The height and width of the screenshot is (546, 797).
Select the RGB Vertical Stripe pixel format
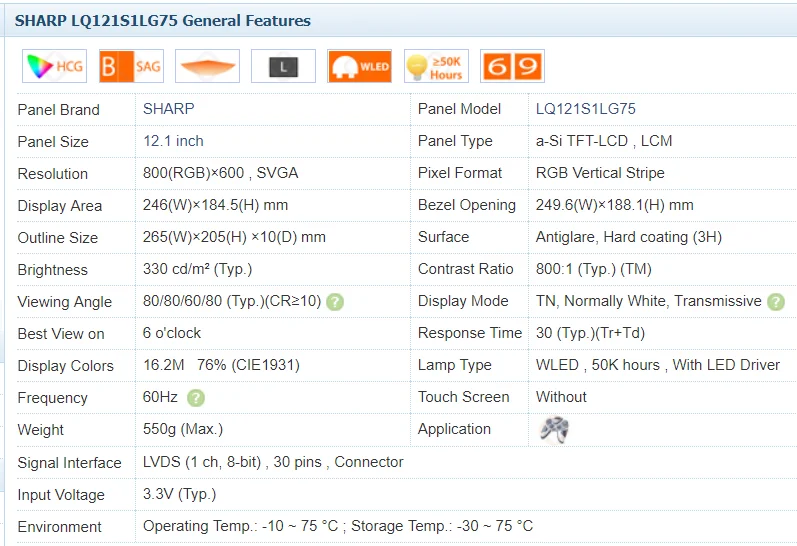tap(600, 173)
